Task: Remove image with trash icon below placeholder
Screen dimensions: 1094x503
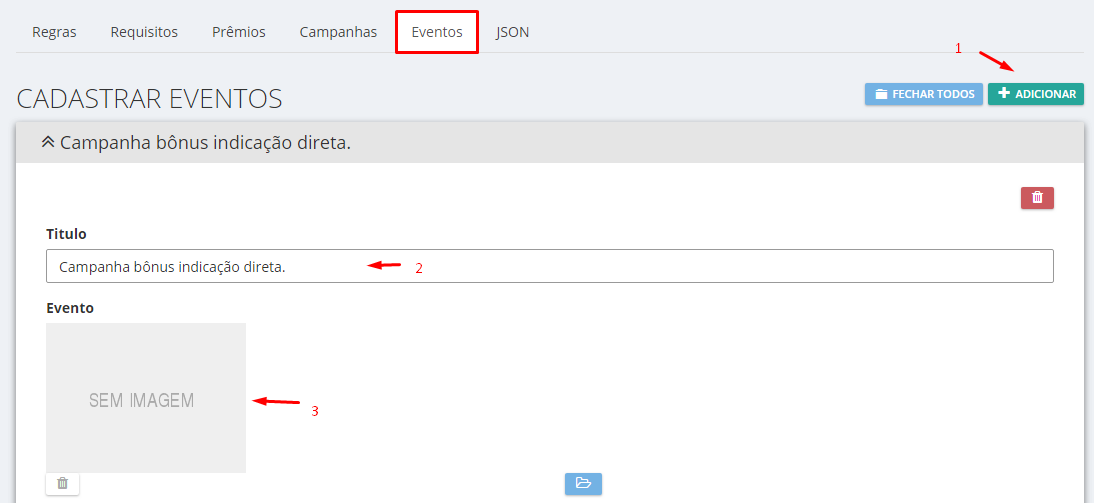Action: 62,483
